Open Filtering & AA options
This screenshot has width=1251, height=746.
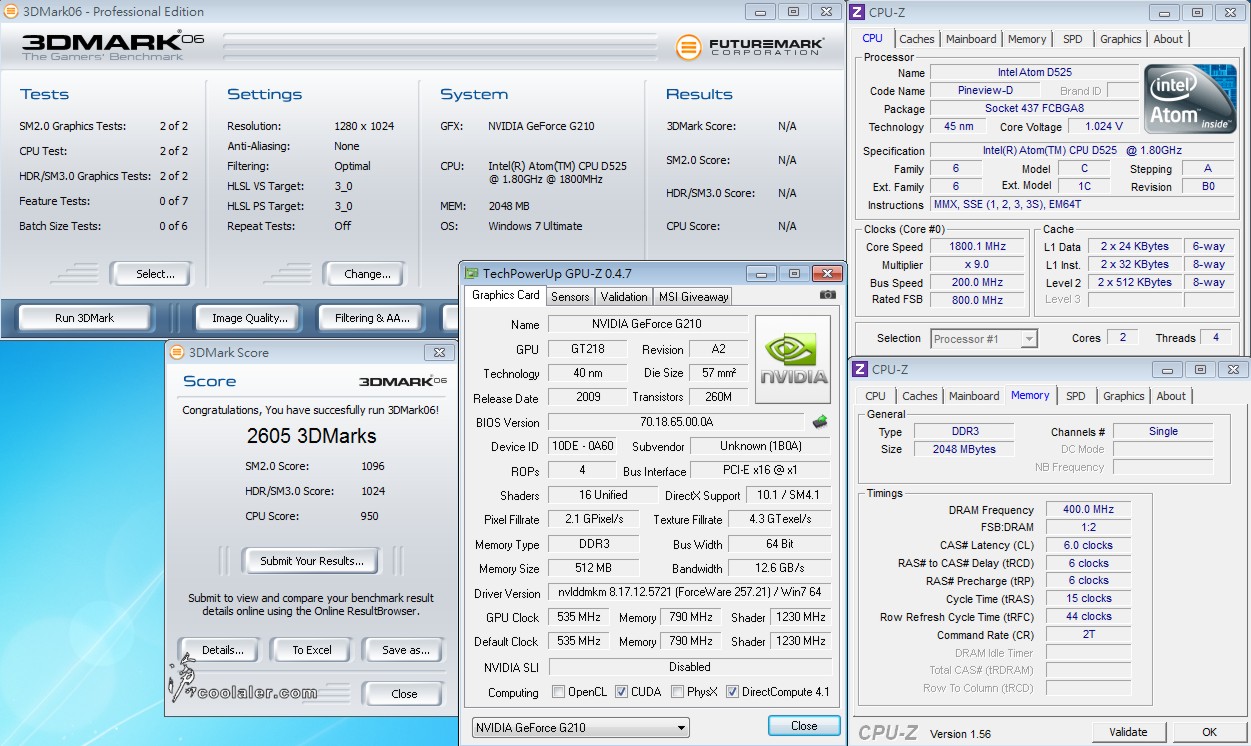373,318
